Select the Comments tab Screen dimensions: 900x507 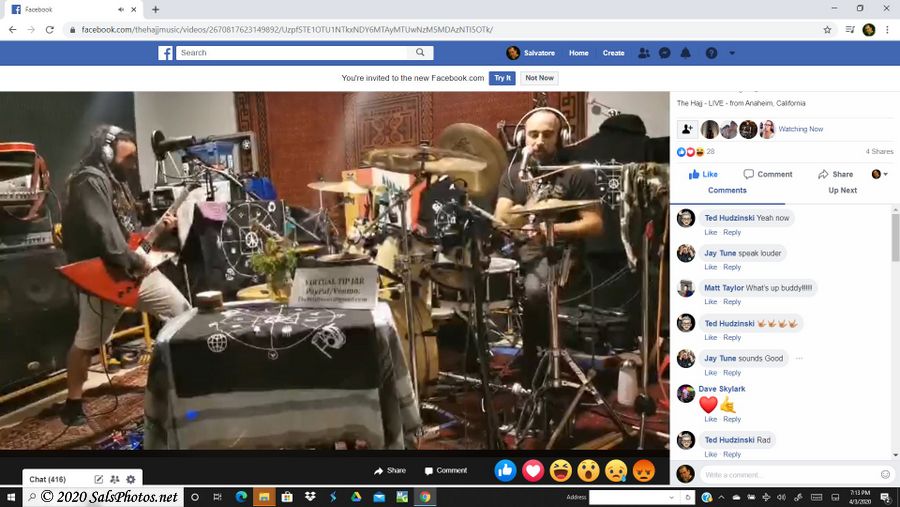click(727, 190)
